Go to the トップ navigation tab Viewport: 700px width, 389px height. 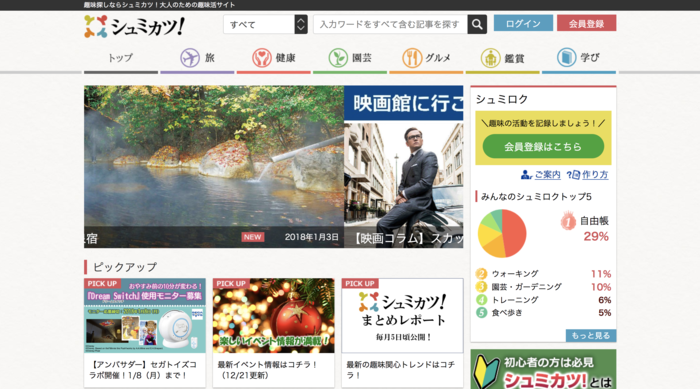121,58
